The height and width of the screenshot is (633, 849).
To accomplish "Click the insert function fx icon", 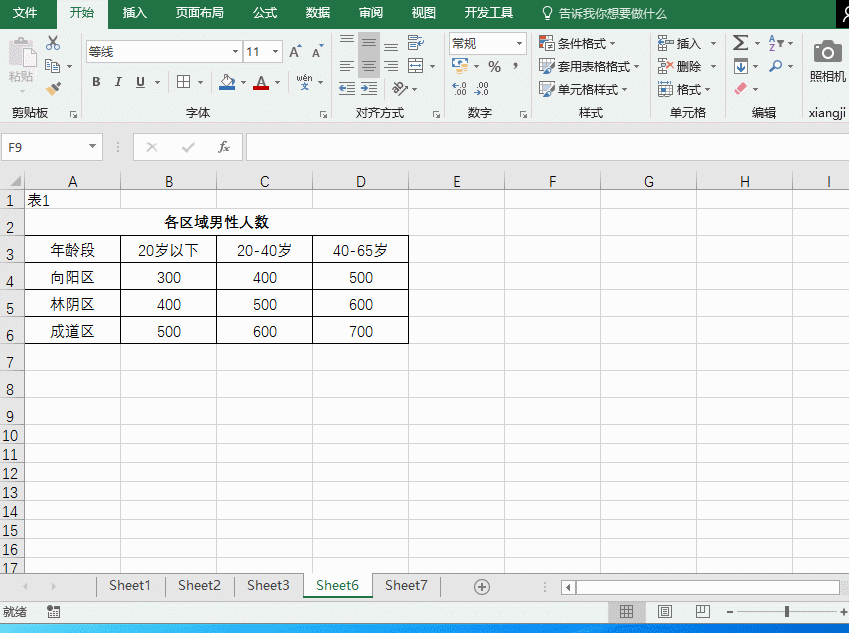I will tap(224, 147).
